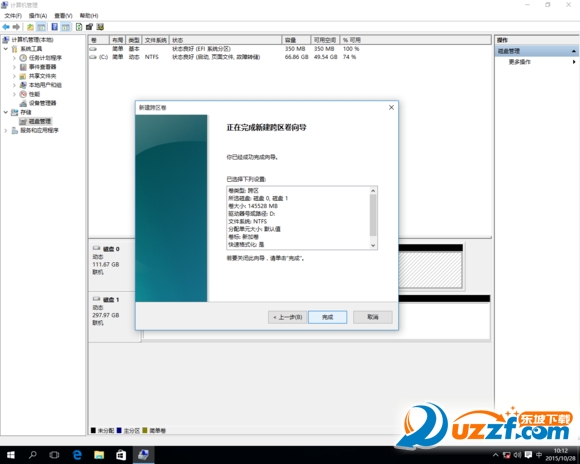Select 磁盘管理 in the console tree
Screen dimensions: 580x464
pyautogui.click(x=40, y=121)
